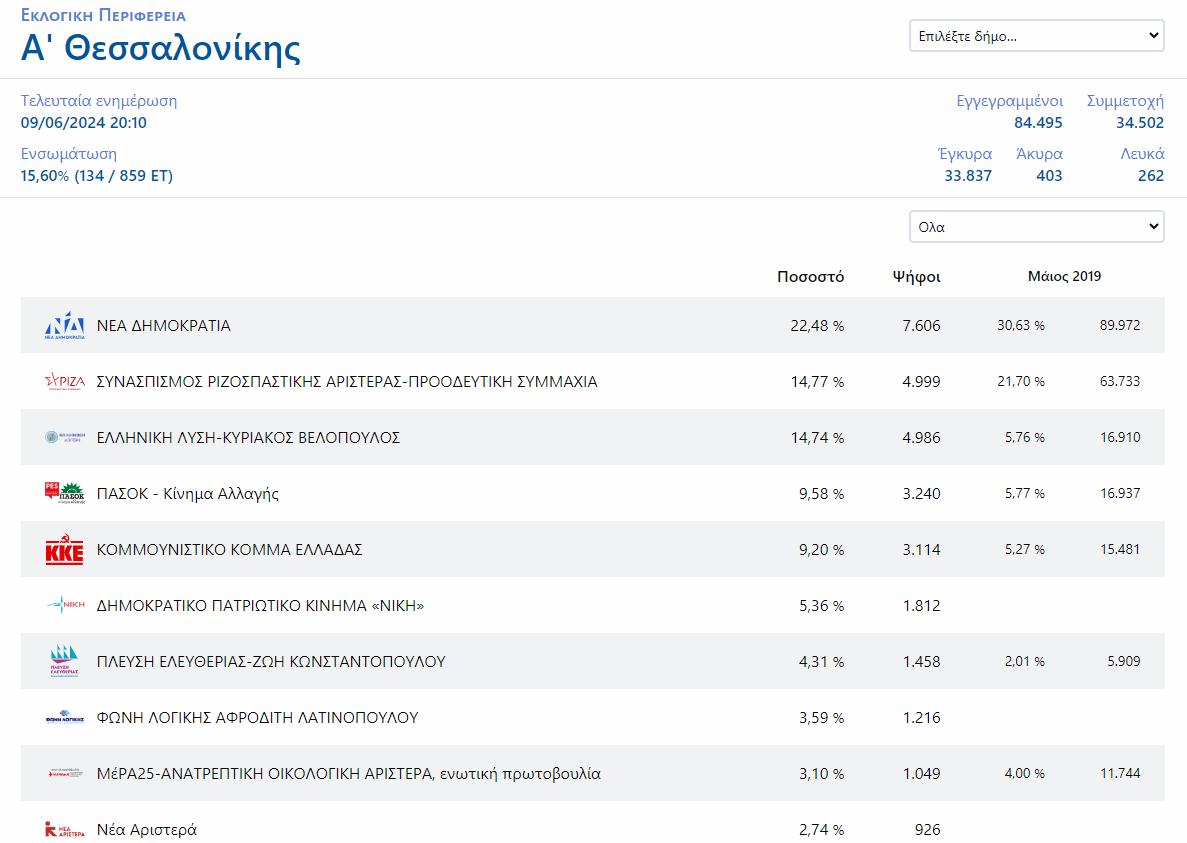Click the Νέα Αριστερά party logo
Image resolution: width=1187 pixels, height=843 pixels.
[x=65, y=829]
